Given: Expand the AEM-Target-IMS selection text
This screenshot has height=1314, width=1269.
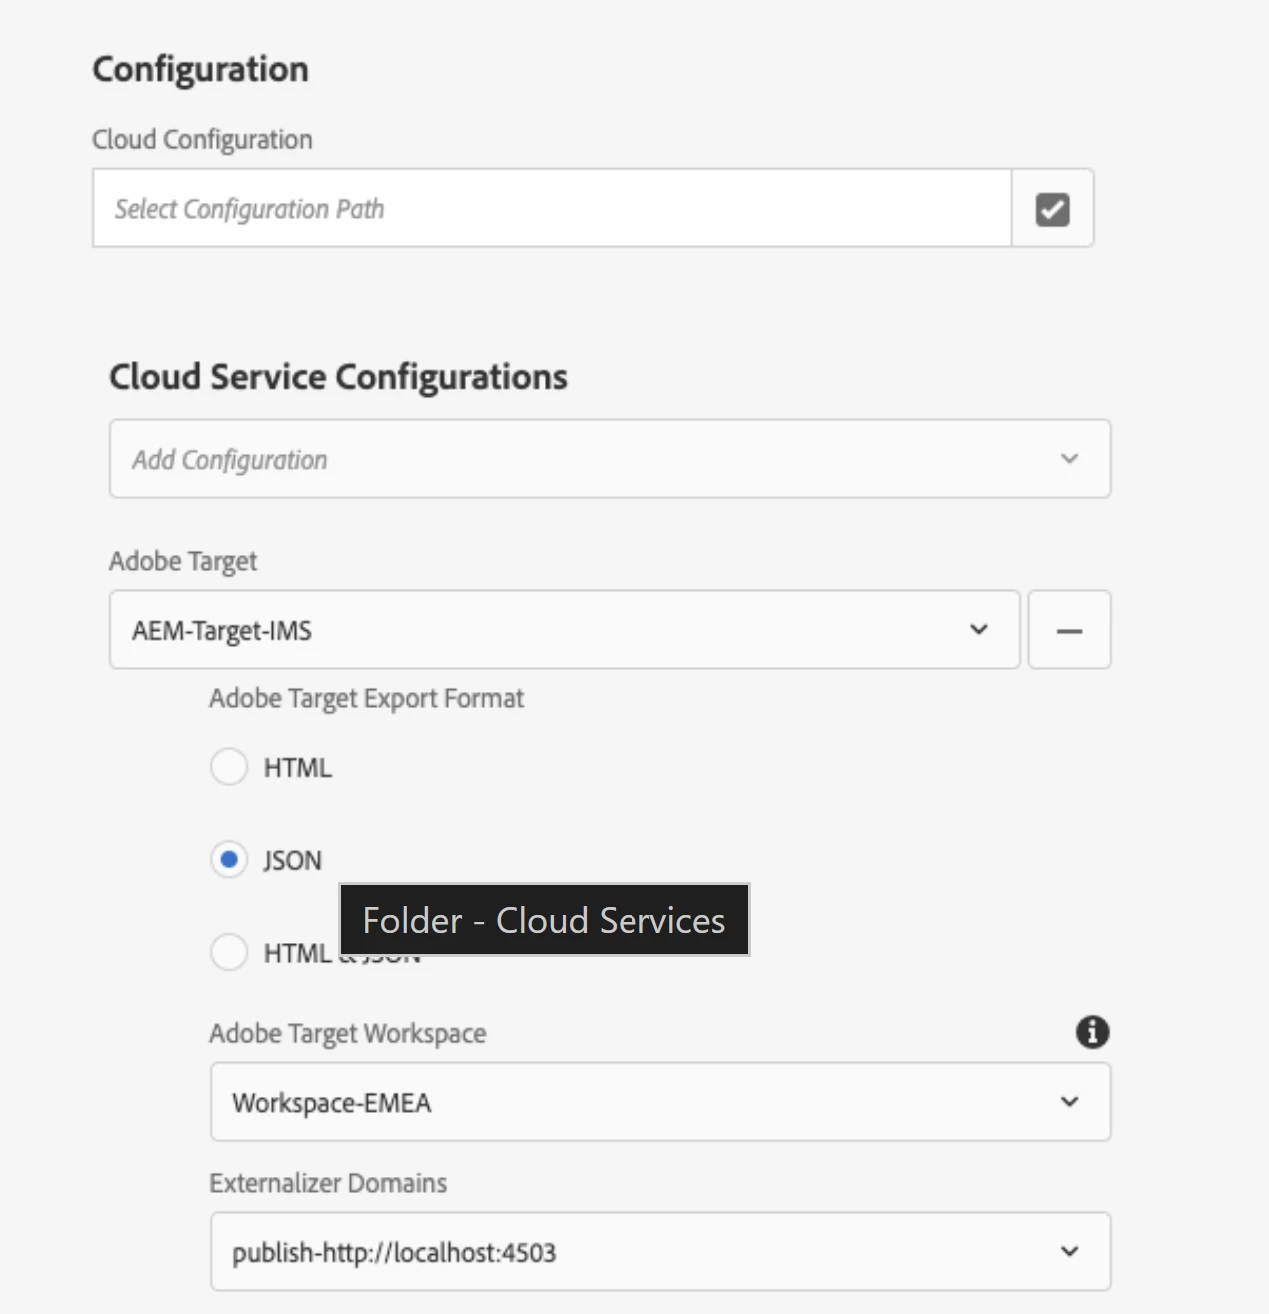Looking at the screenshot, I should (x=222, y=631).
